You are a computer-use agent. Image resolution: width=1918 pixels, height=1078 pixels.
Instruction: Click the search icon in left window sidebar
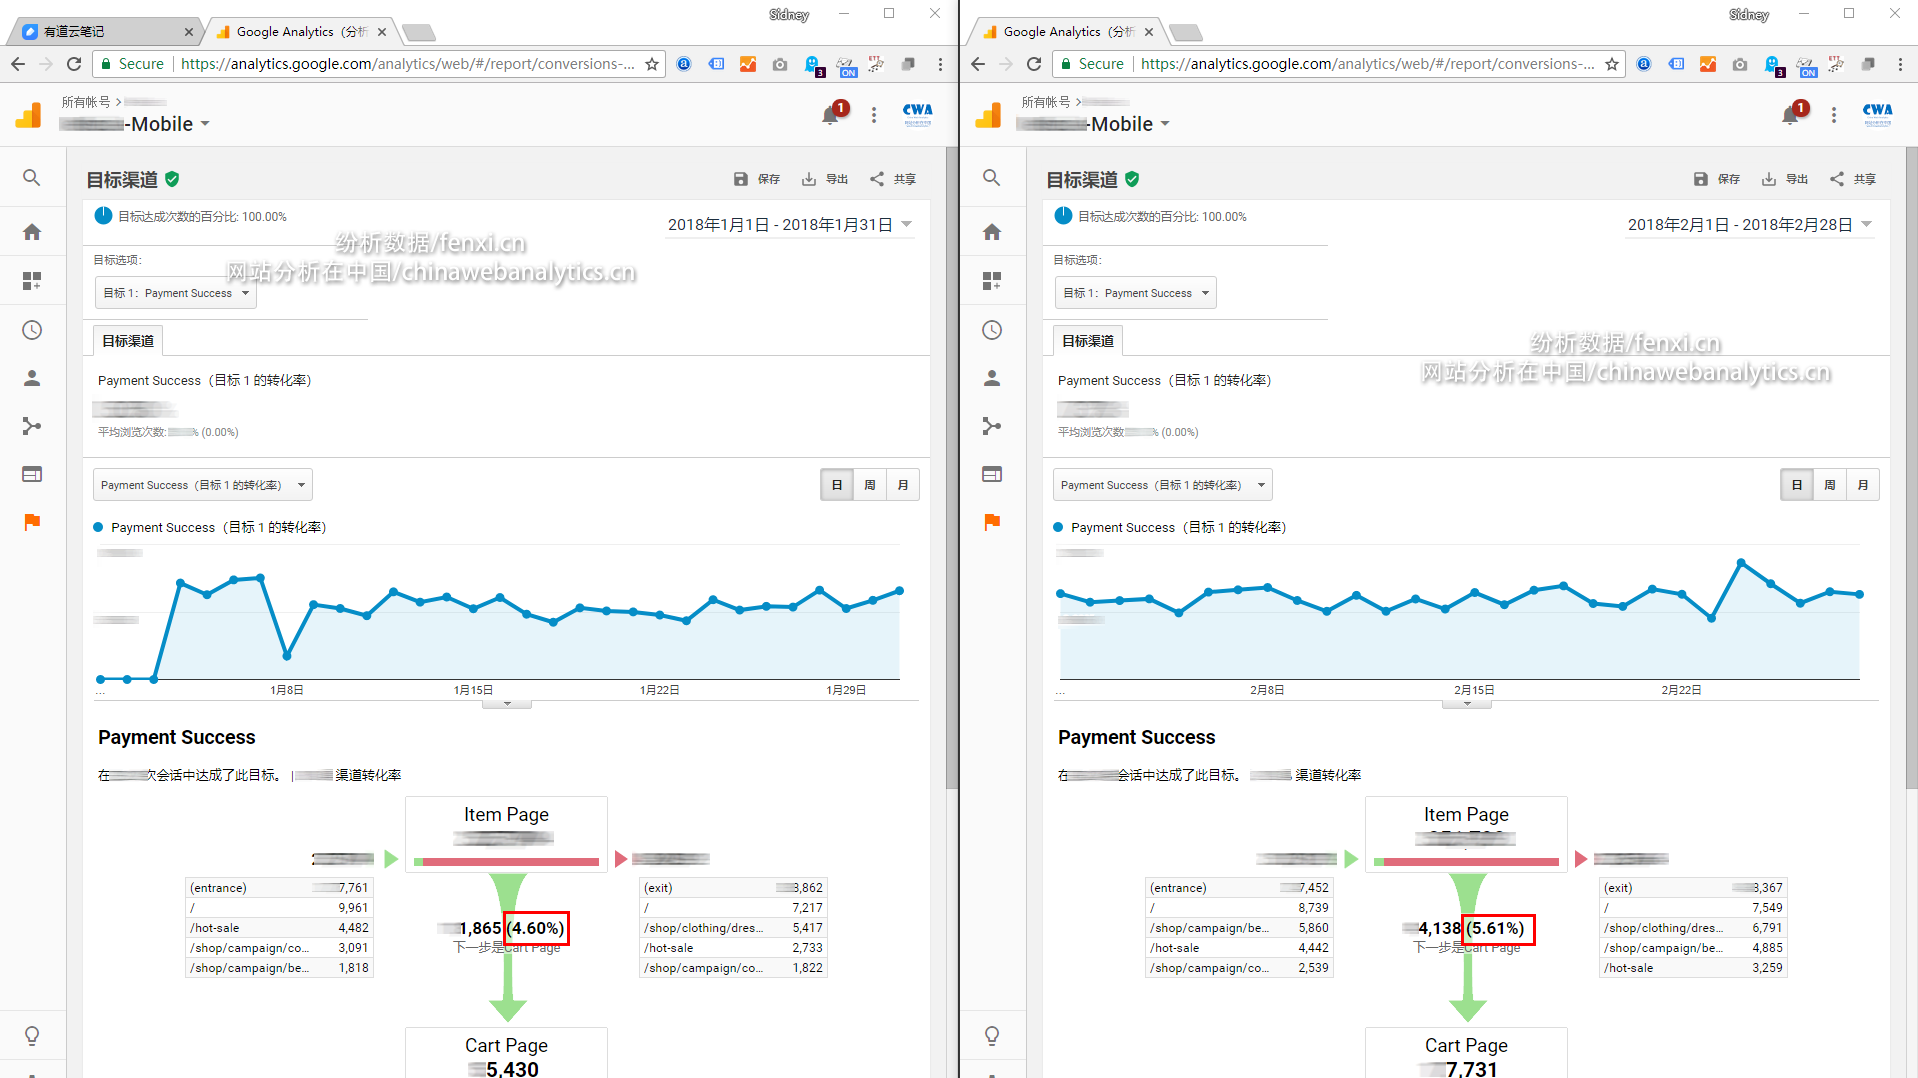pos(32,178)
